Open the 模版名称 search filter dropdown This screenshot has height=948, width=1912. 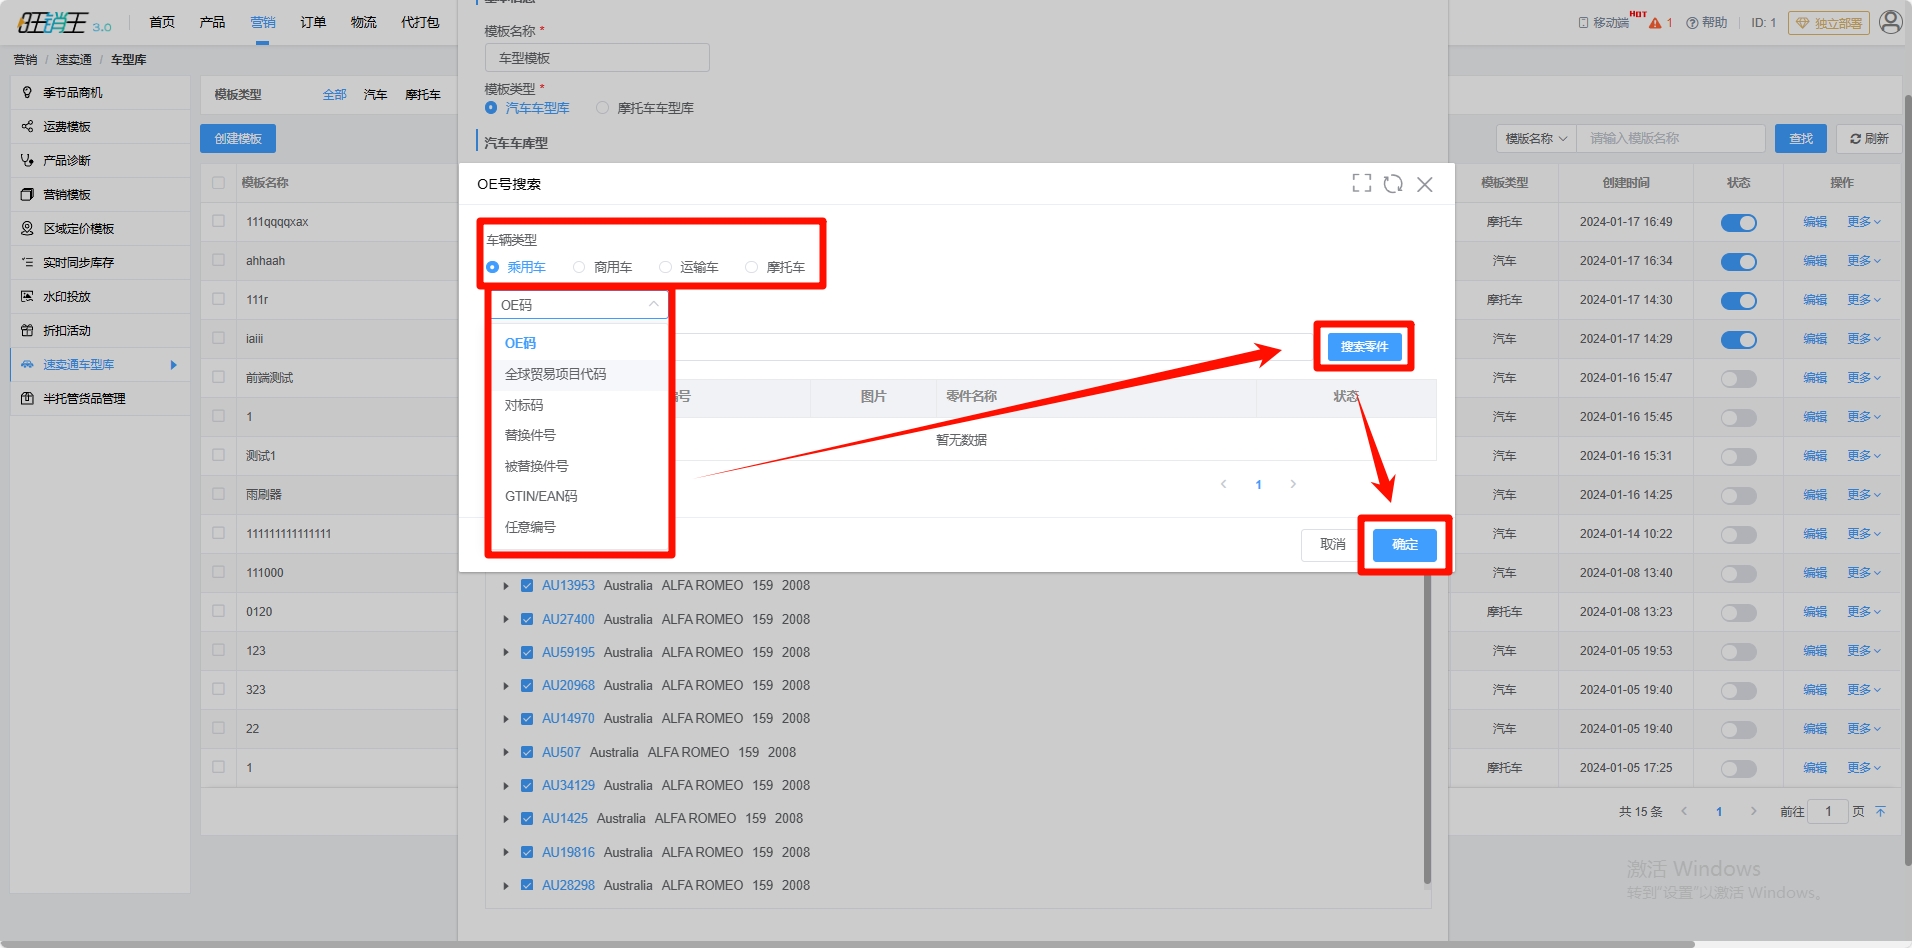tap(1535, 139)
